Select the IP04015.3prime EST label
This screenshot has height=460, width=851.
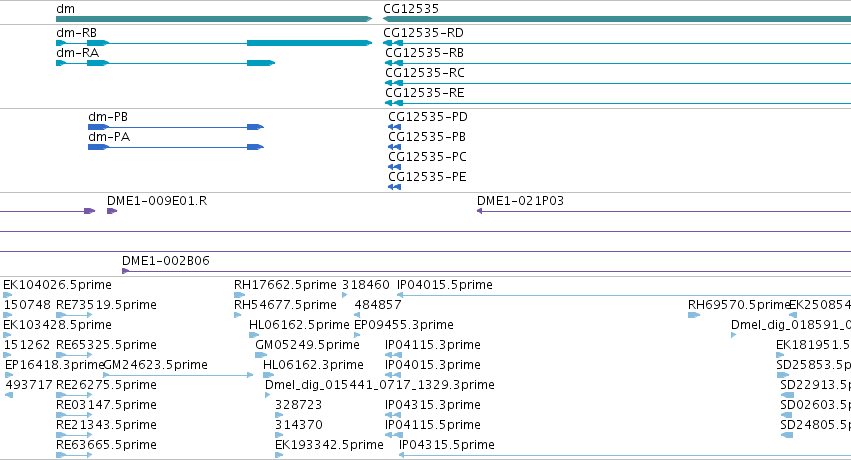(433, 365)
